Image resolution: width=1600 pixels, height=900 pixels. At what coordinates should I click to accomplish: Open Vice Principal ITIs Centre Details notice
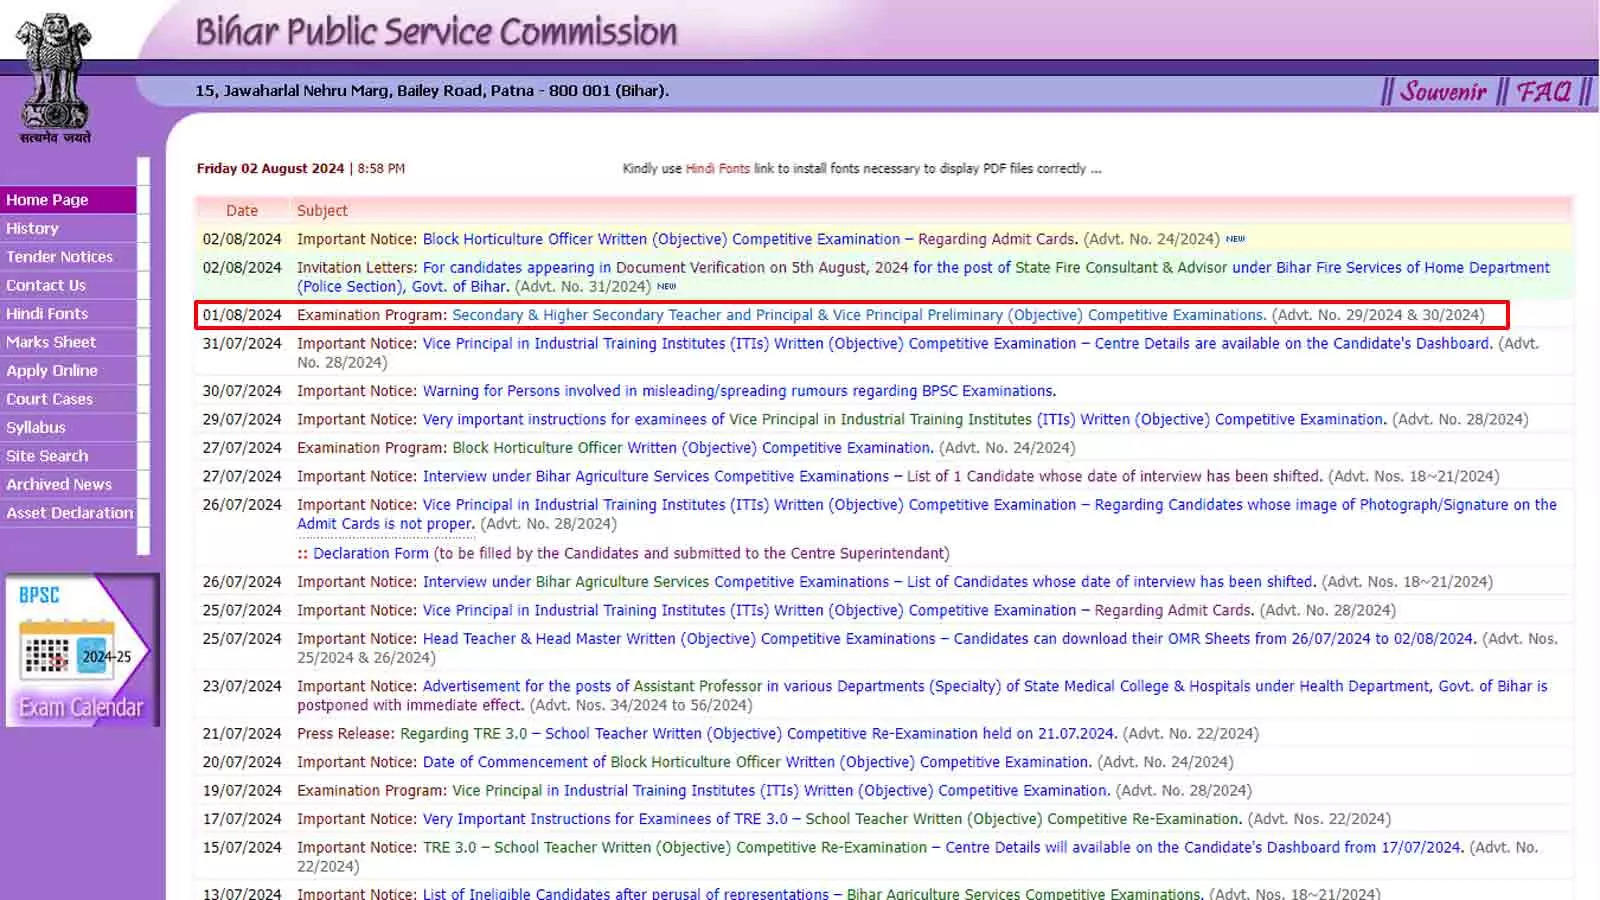pos(957,343)
